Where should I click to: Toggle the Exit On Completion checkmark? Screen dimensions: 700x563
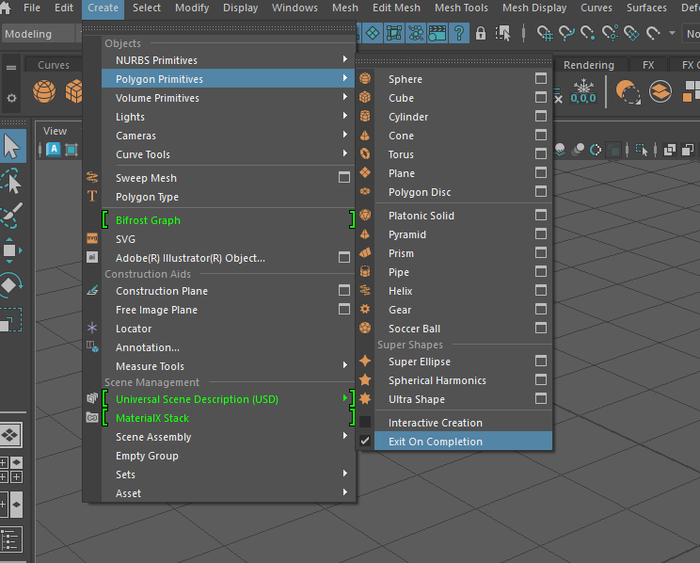click(365, 441)
